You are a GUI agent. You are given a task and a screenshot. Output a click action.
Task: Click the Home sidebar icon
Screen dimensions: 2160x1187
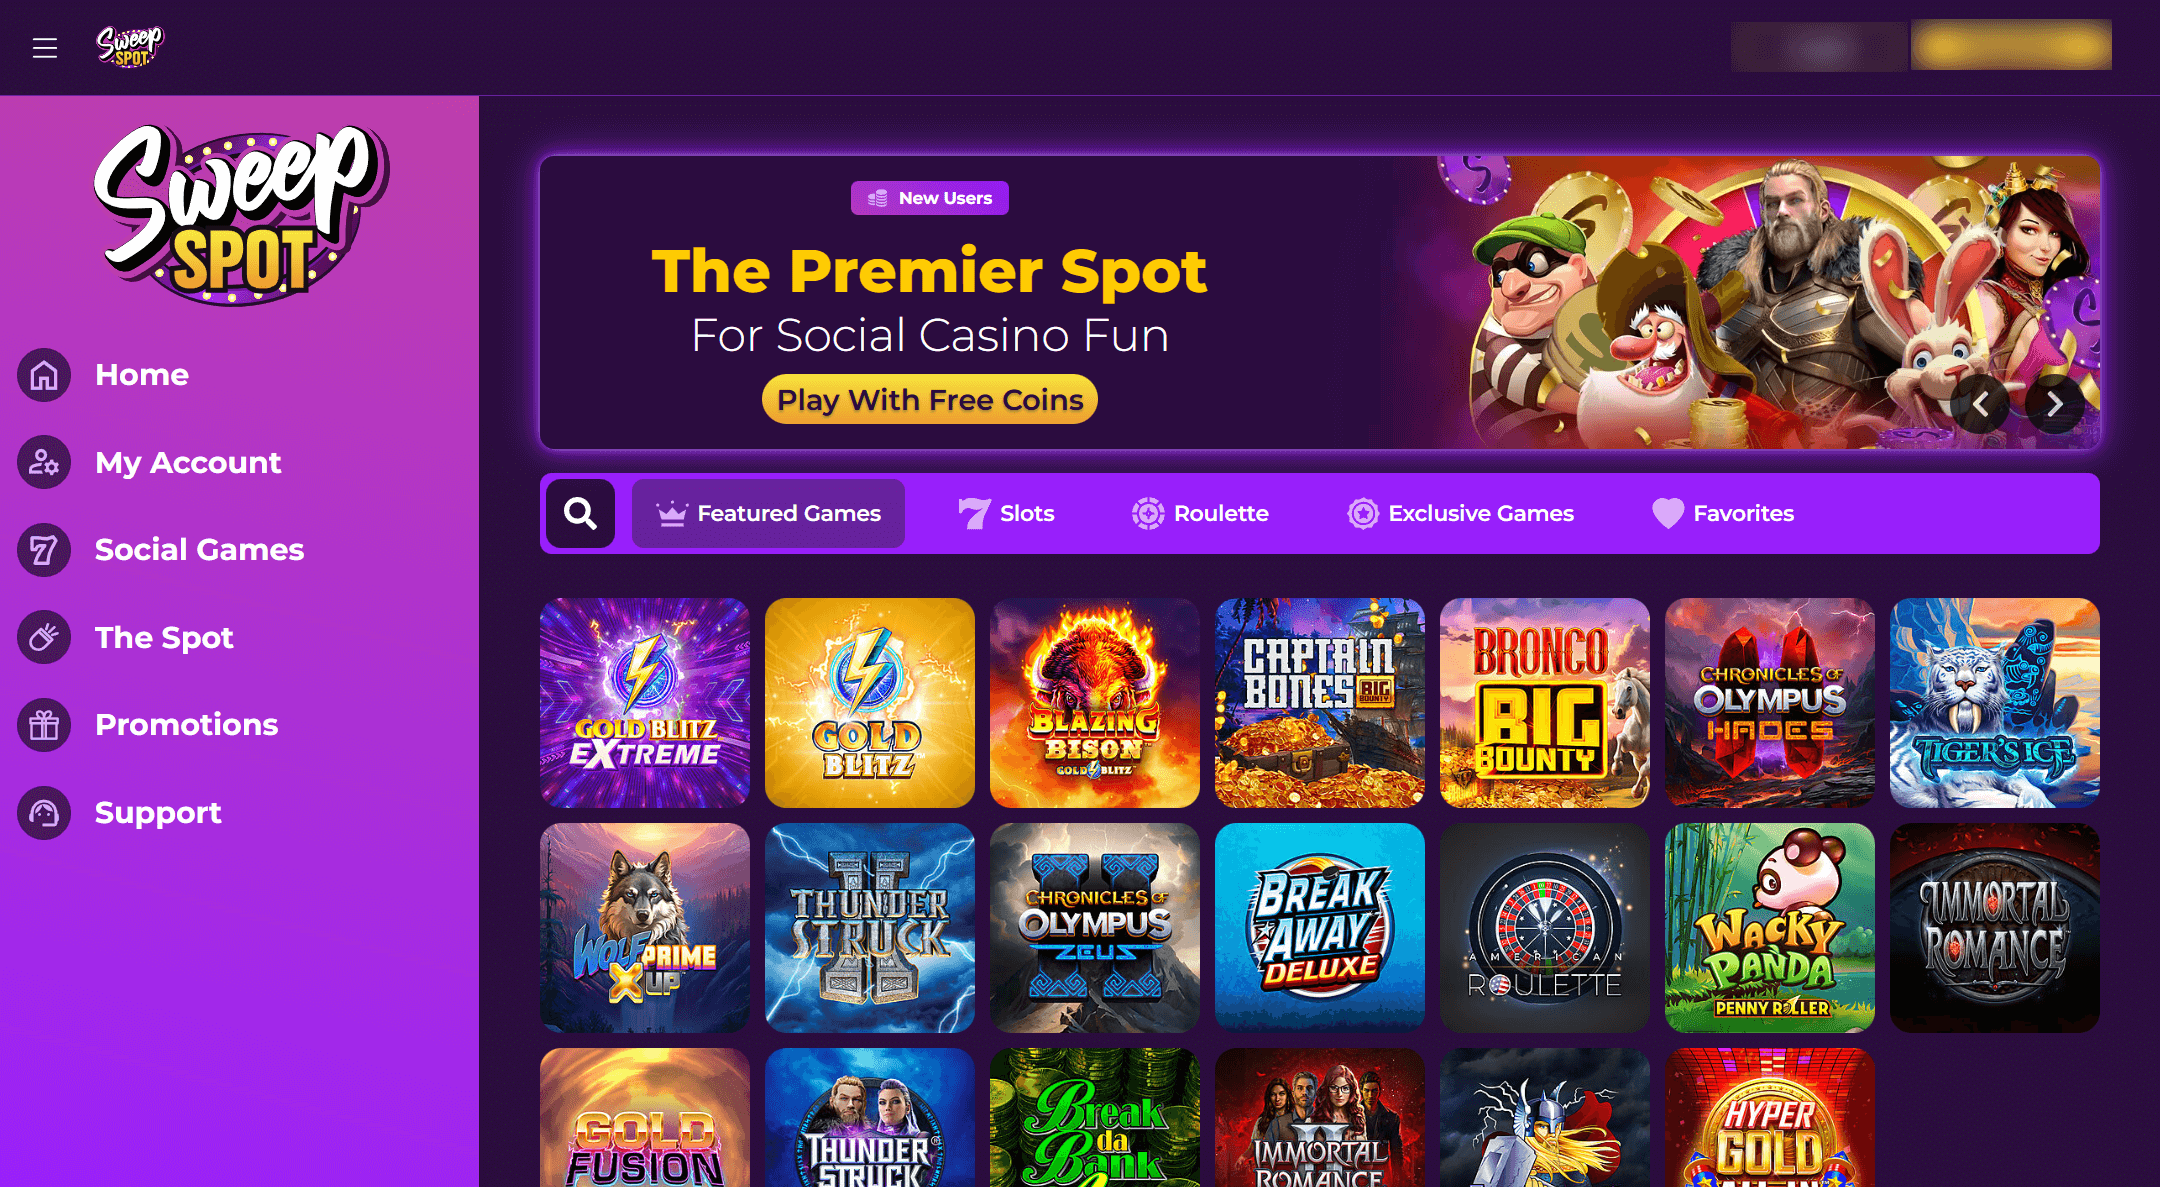point(44,375)
